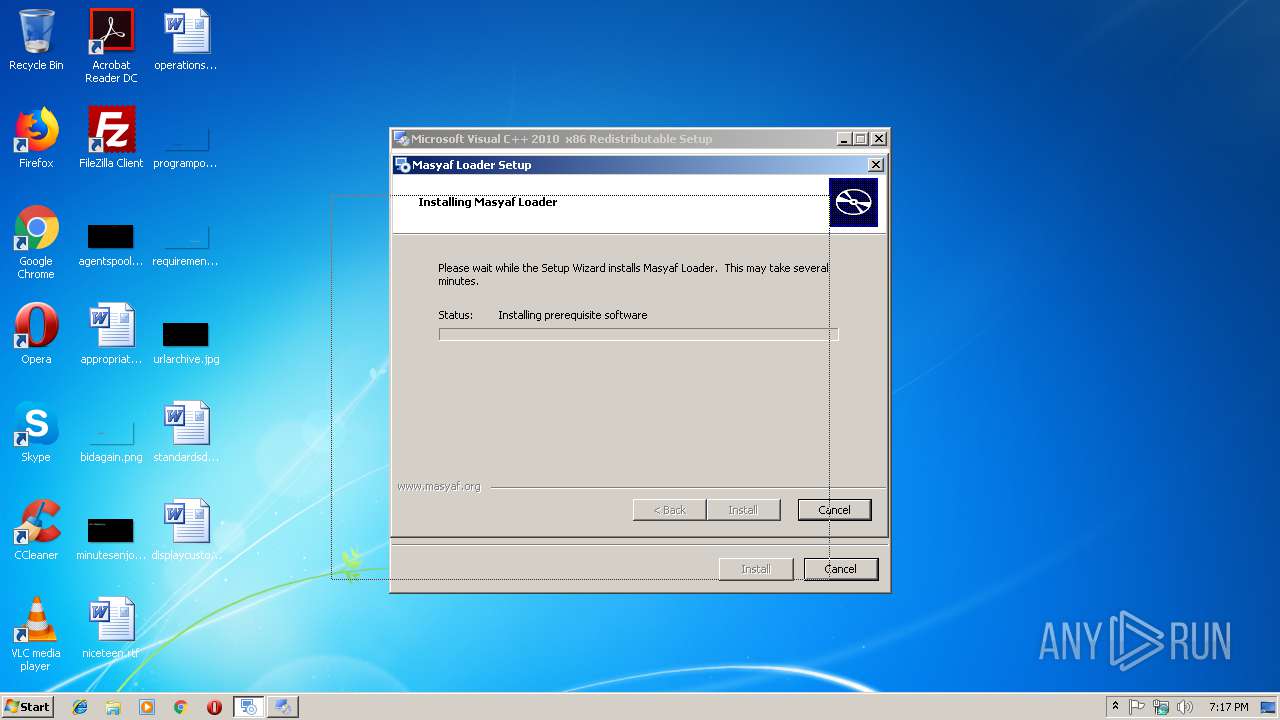
Task: Open the appropriat... Word document
Action: point(111,334)
